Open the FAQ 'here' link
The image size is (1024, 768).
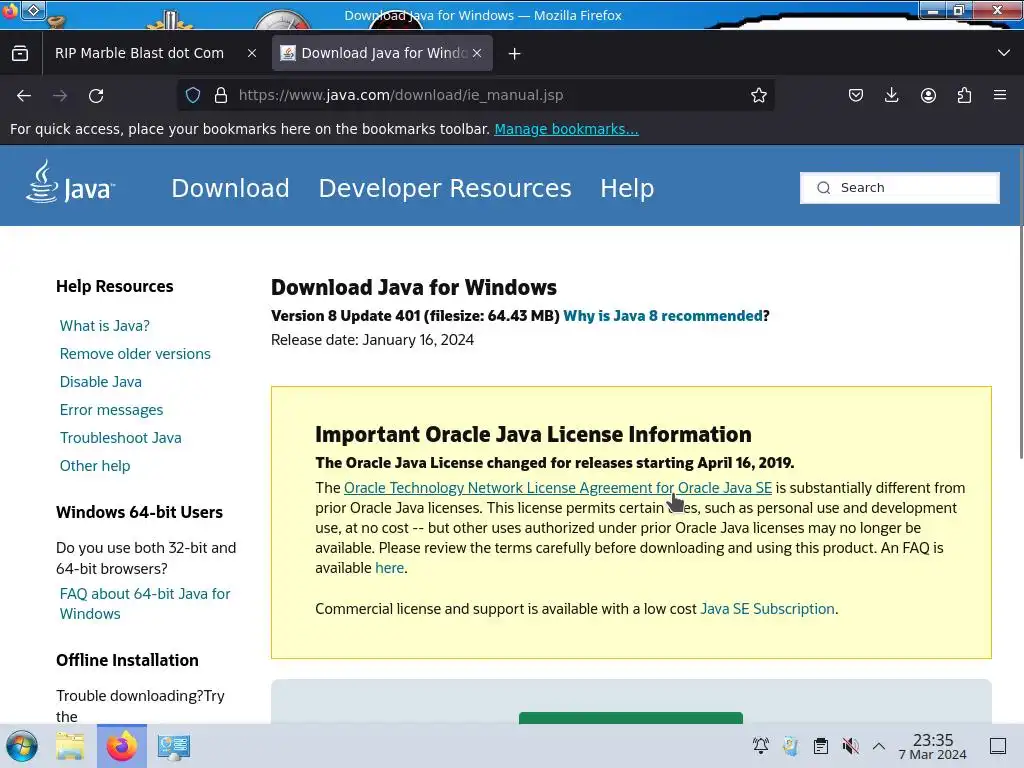389,568
